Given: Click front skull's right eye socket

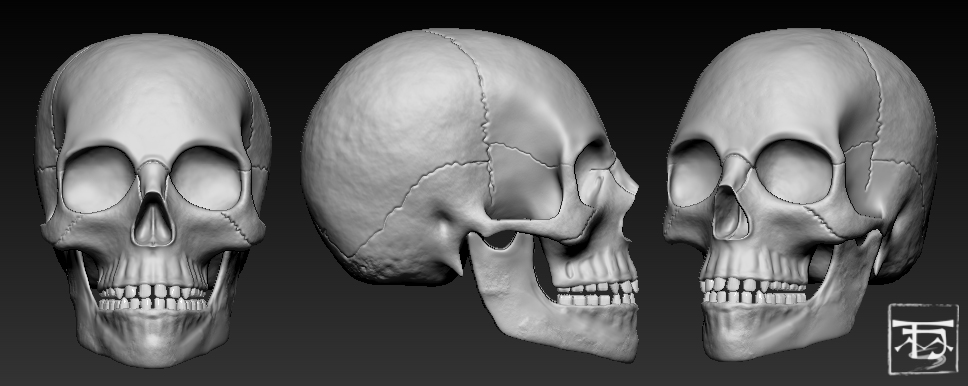Looking at the screenshot, I should pos(206,178).
